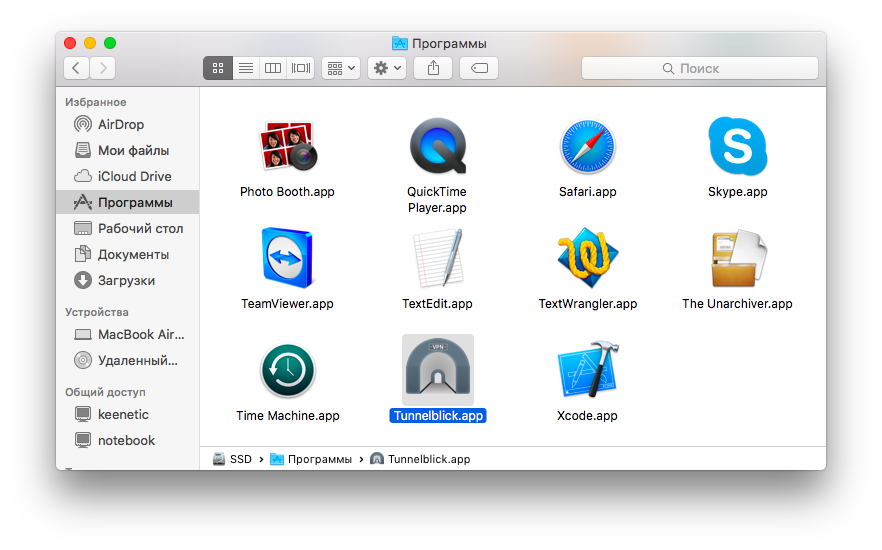Screen dimensions: 882x550
Task: Open iCloud Drive in the sidebar
Action: click(128, 176)
